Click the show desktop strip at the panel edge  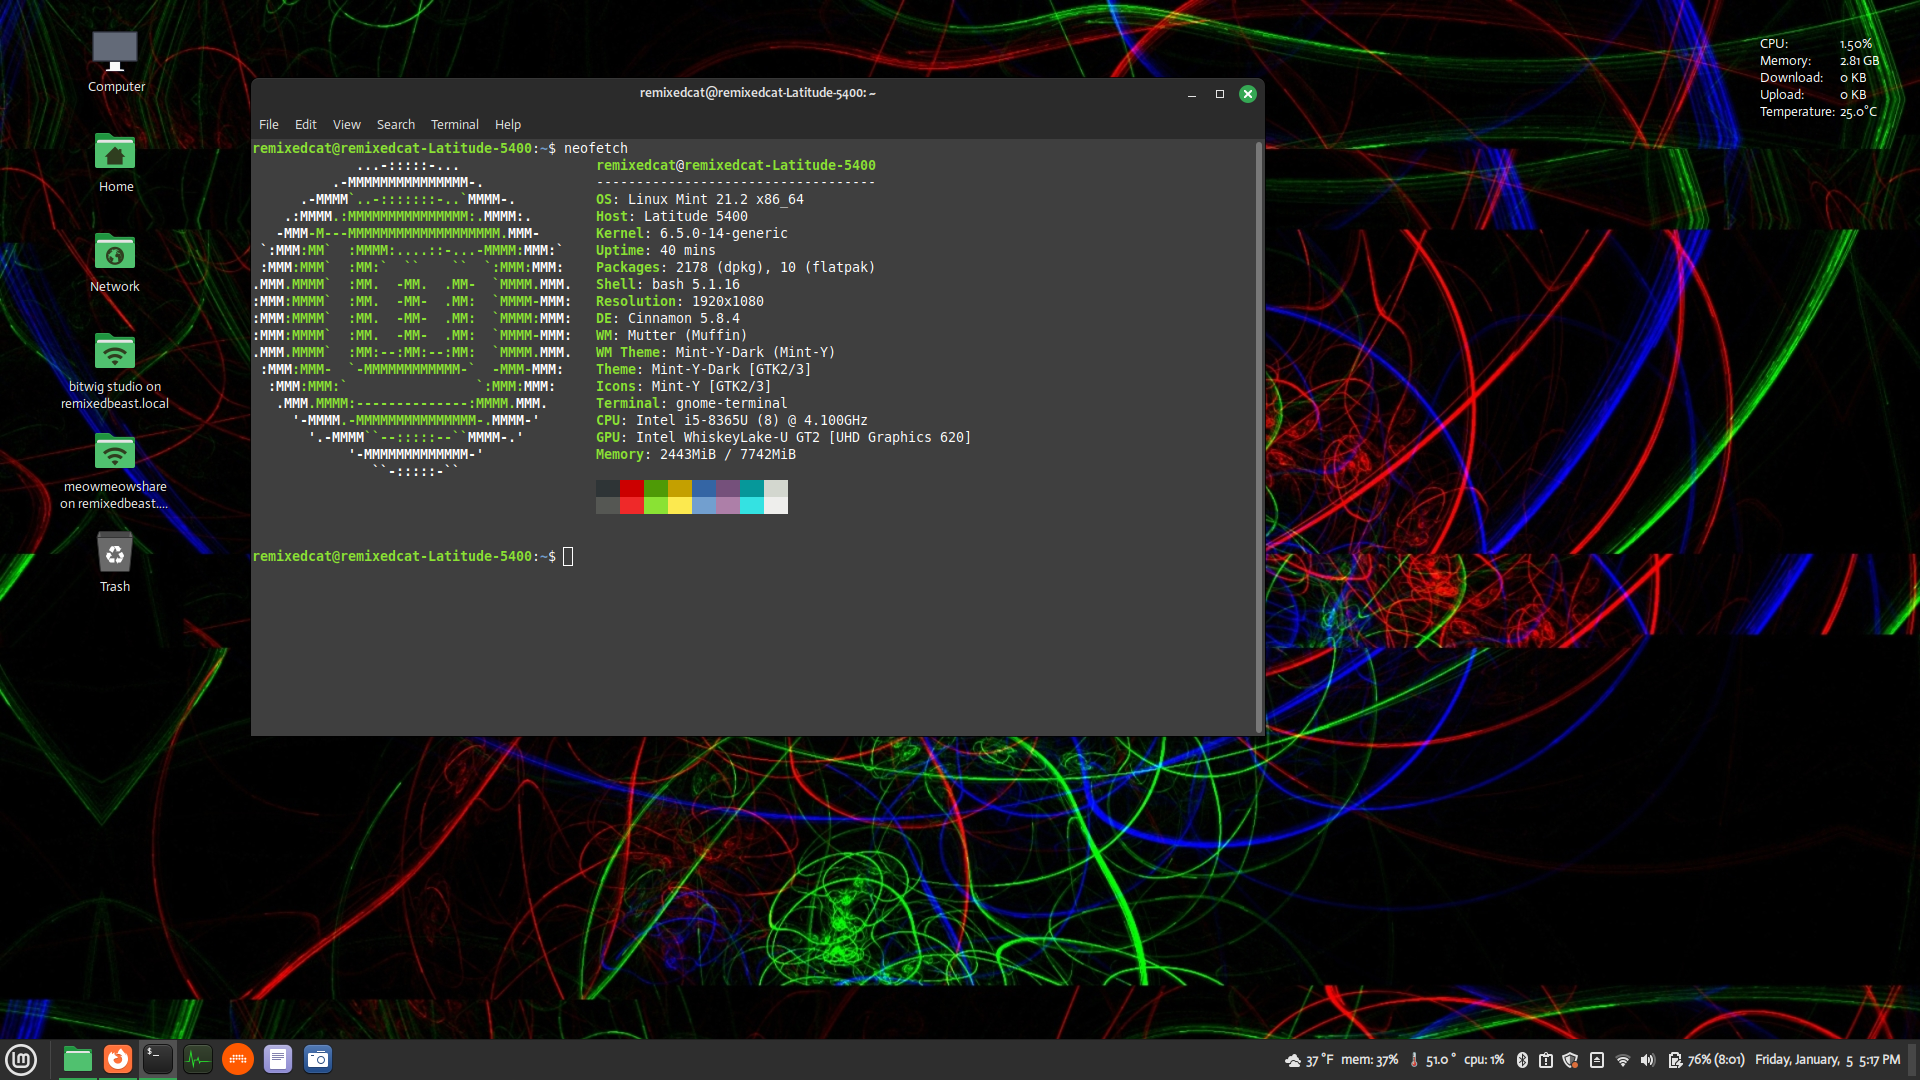pyautogui.click(x=1914, y=1060)
